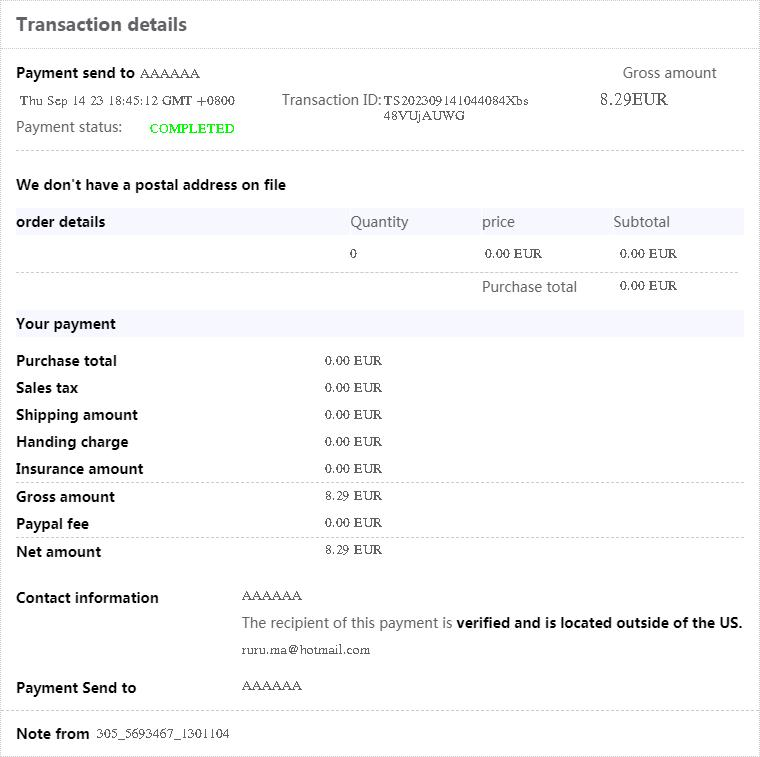Click the note reference 305_5693467_1301104
Image resolution: width=760 pixels, height=757 pixels.
(162, 734)
